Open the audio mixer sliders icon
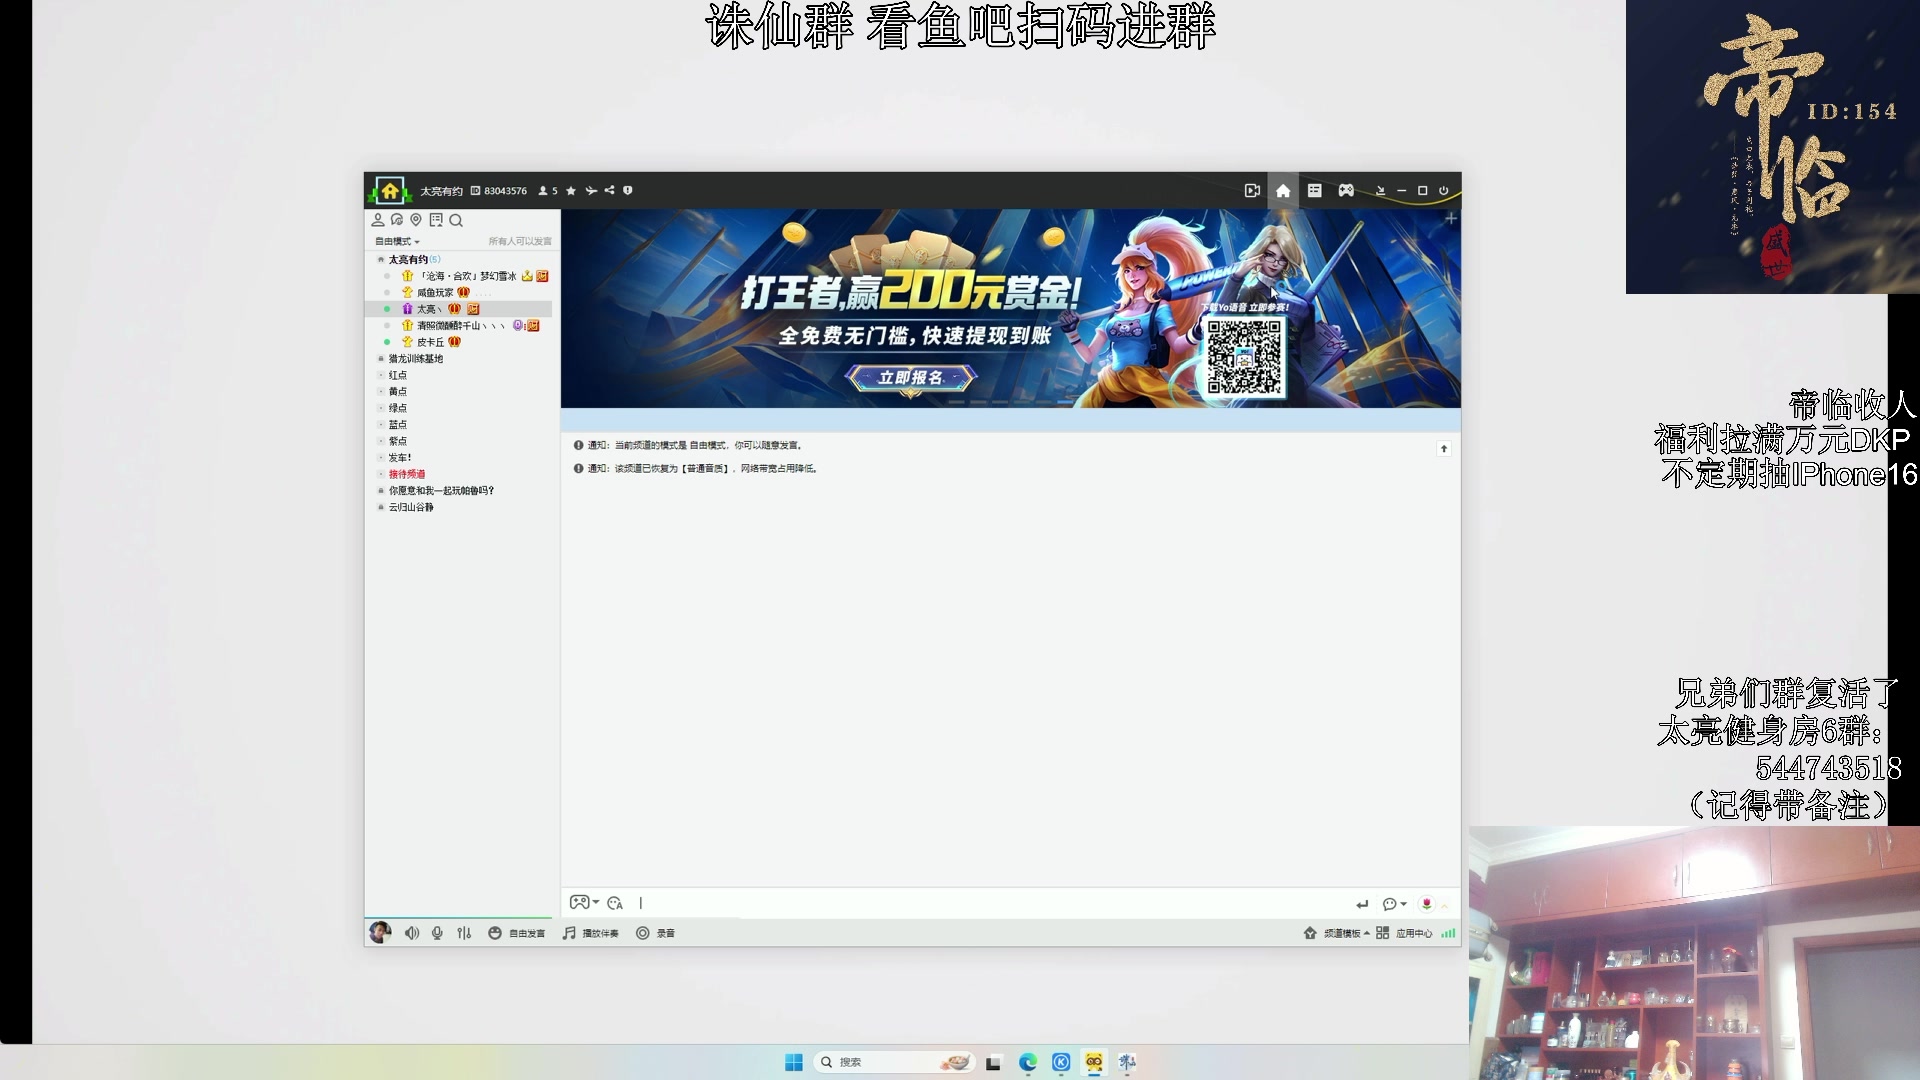 click(464, 933)
